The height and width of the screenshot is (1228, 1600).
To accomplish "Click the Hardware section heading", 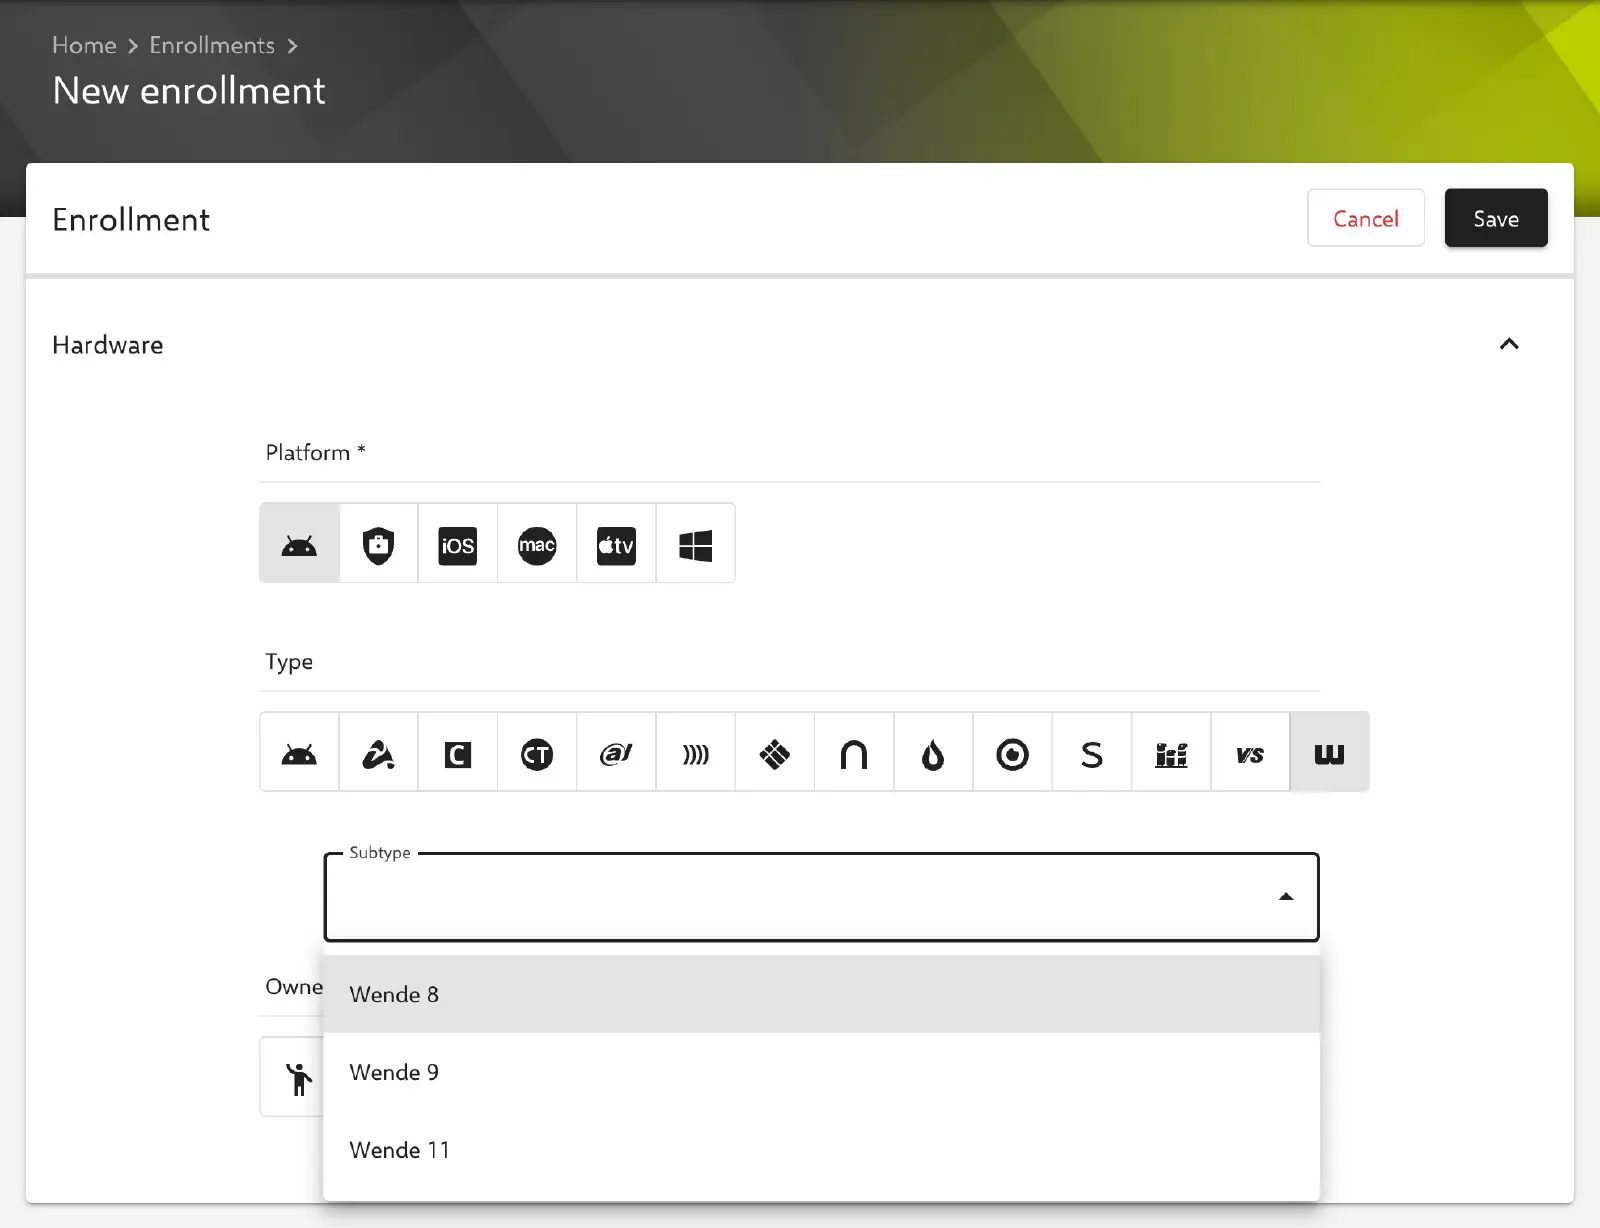I will [108, 345].
